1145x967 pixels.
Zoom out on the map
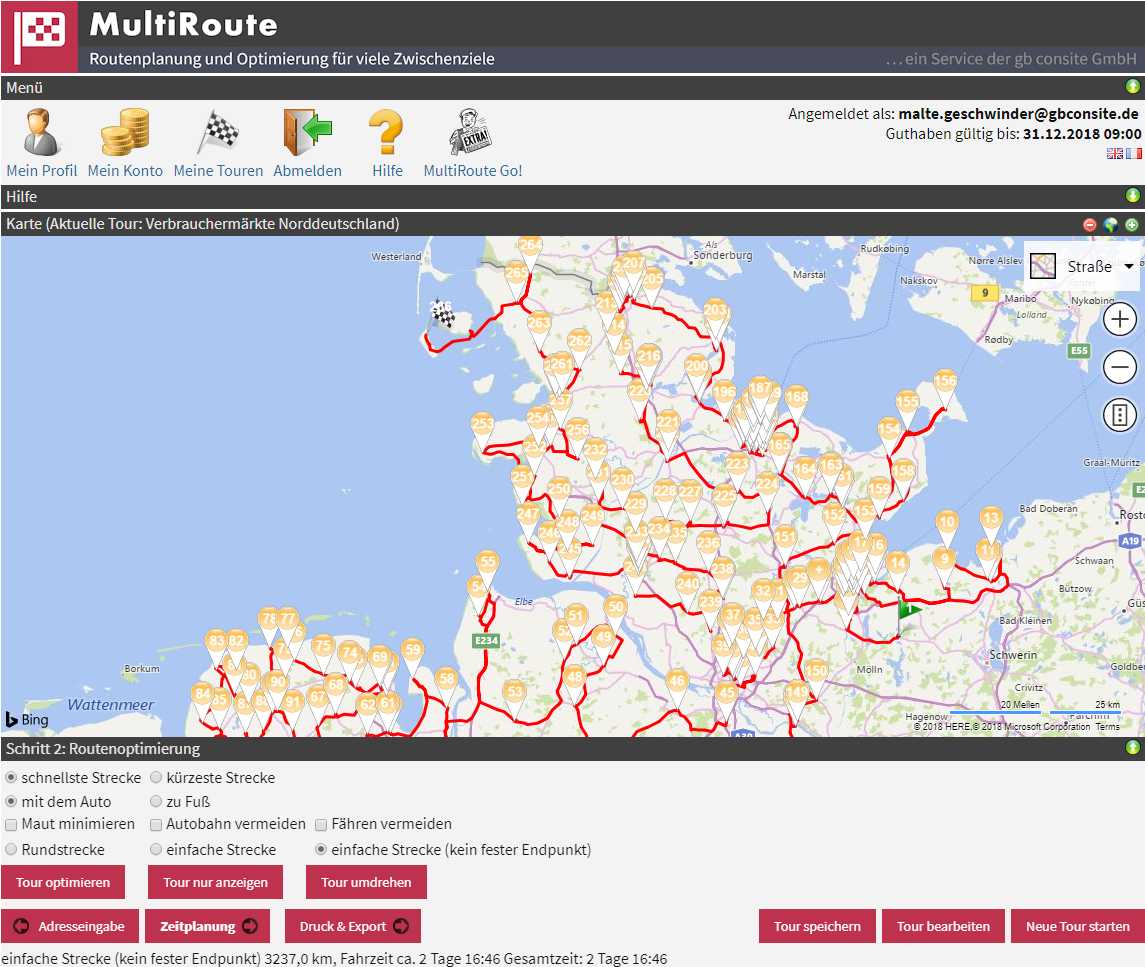1119,367
